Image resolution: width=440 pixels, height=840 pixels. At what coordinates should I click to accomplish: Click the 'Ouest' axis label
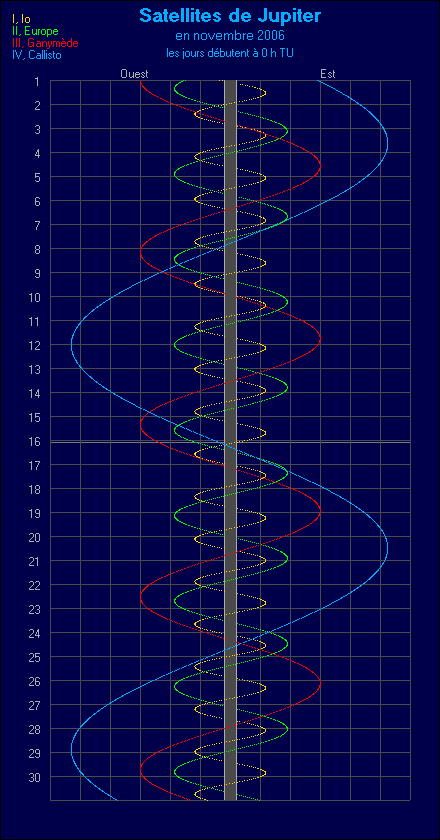[x=134, y=74]
